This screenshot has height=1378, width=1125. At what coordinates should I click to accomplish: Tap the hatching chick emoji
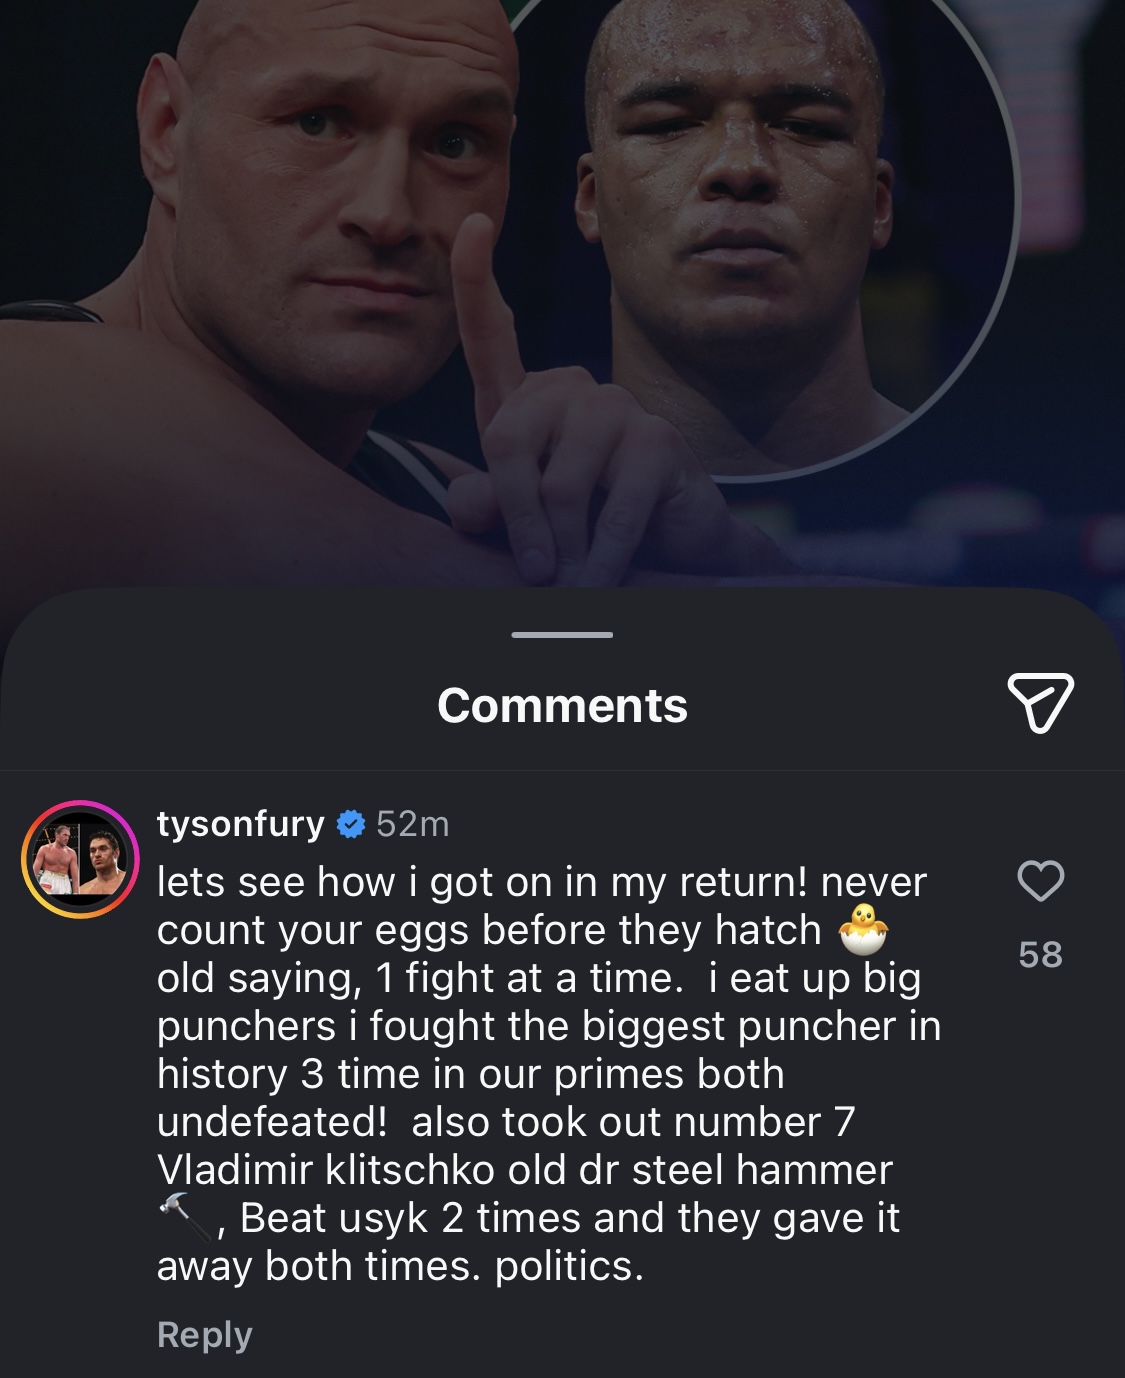863,929
